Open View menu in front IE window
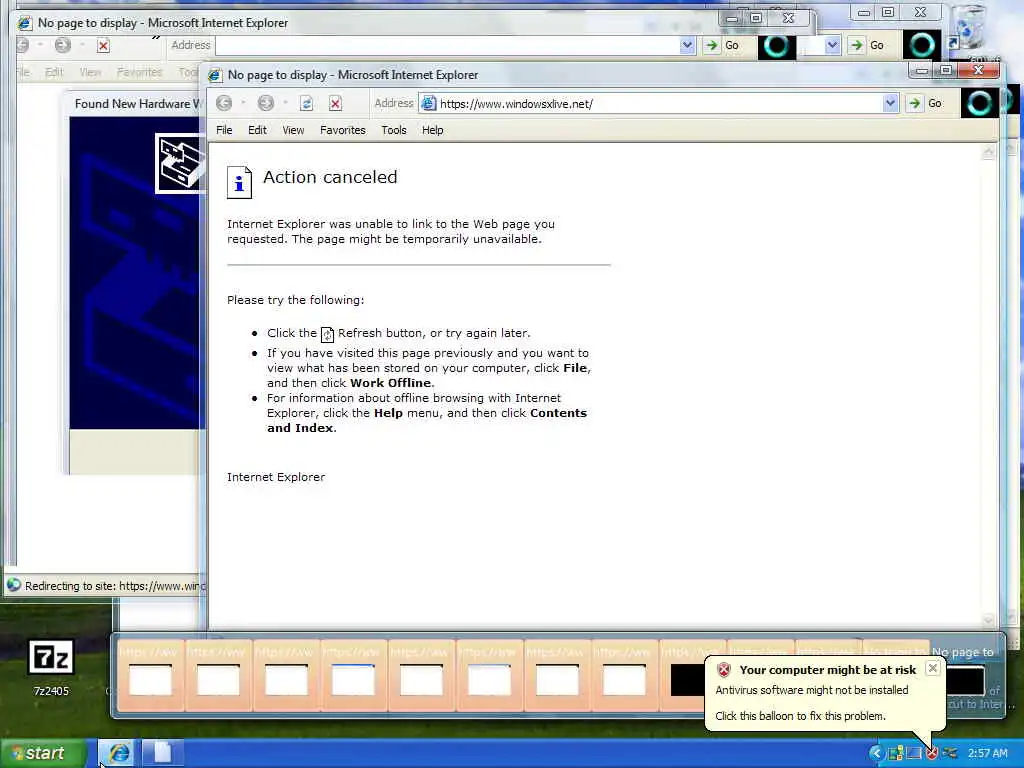The height and width of the screenshot is (768, 1024). (293, 130)
